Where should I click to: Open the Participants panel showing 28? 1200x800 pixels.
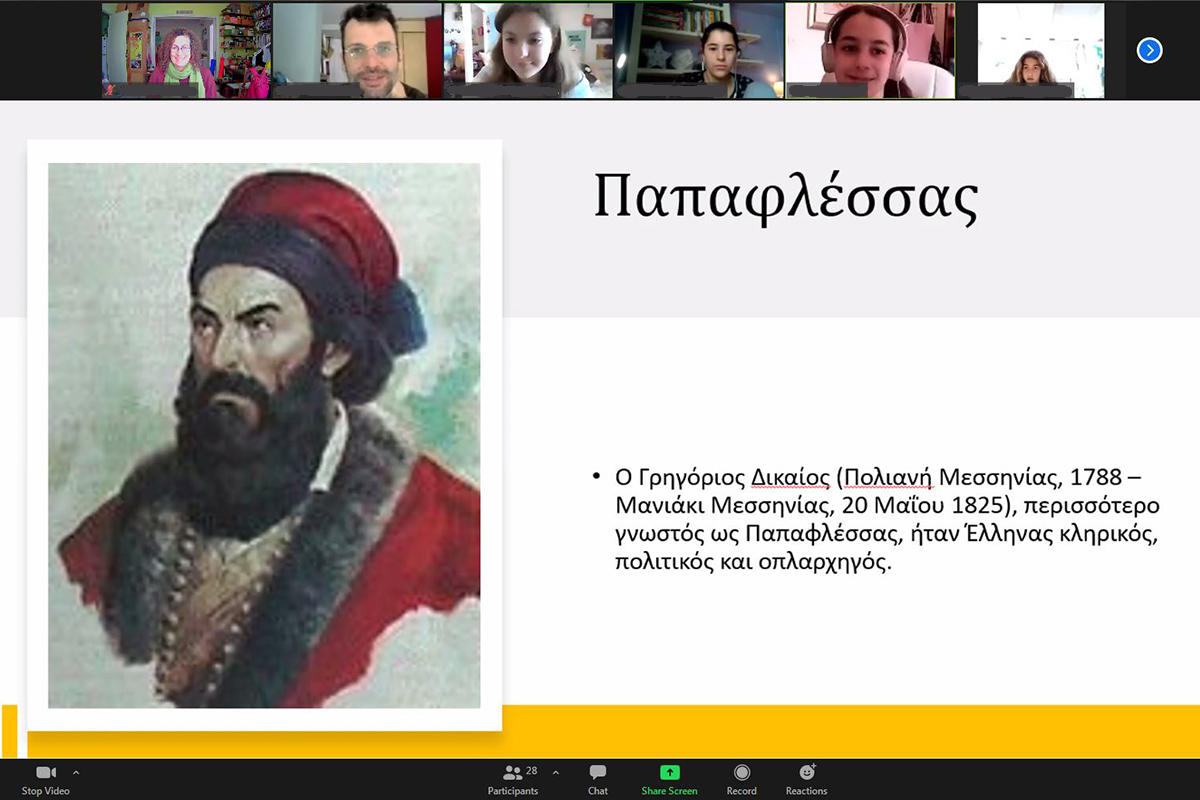(513, 779)
